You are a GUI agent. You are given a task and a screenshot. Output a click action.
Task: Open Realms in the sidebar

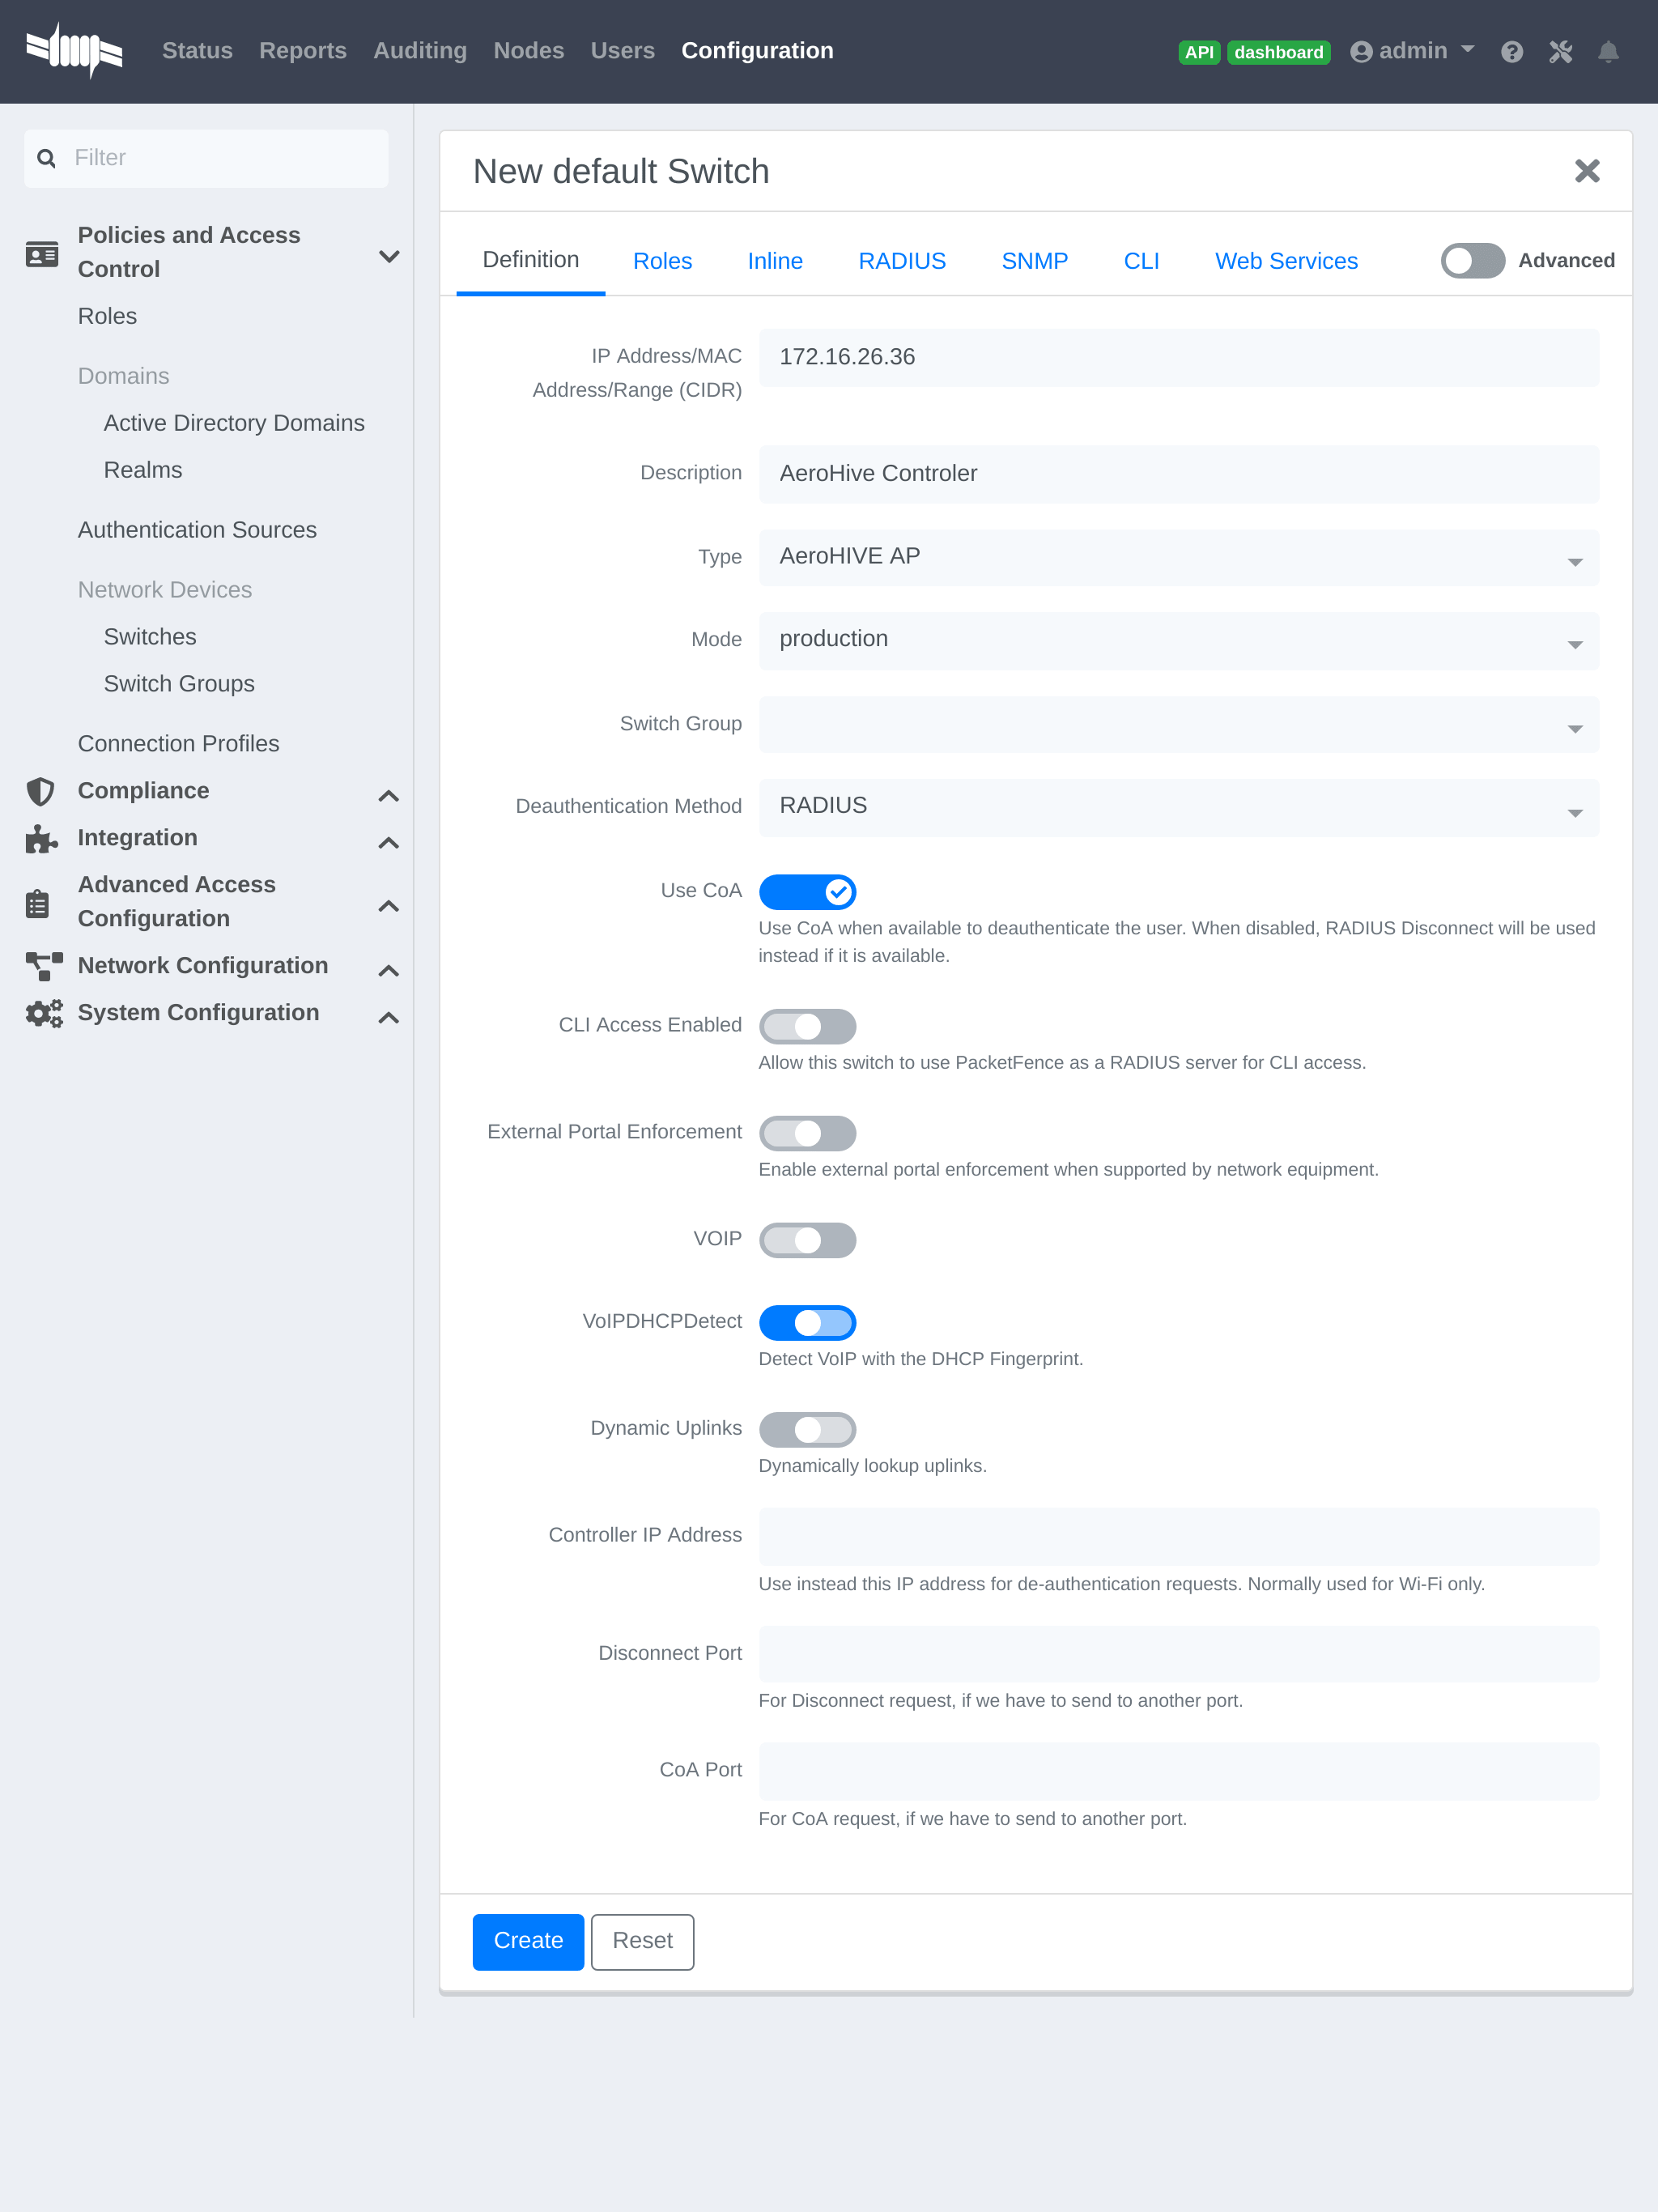pos(143,471)
